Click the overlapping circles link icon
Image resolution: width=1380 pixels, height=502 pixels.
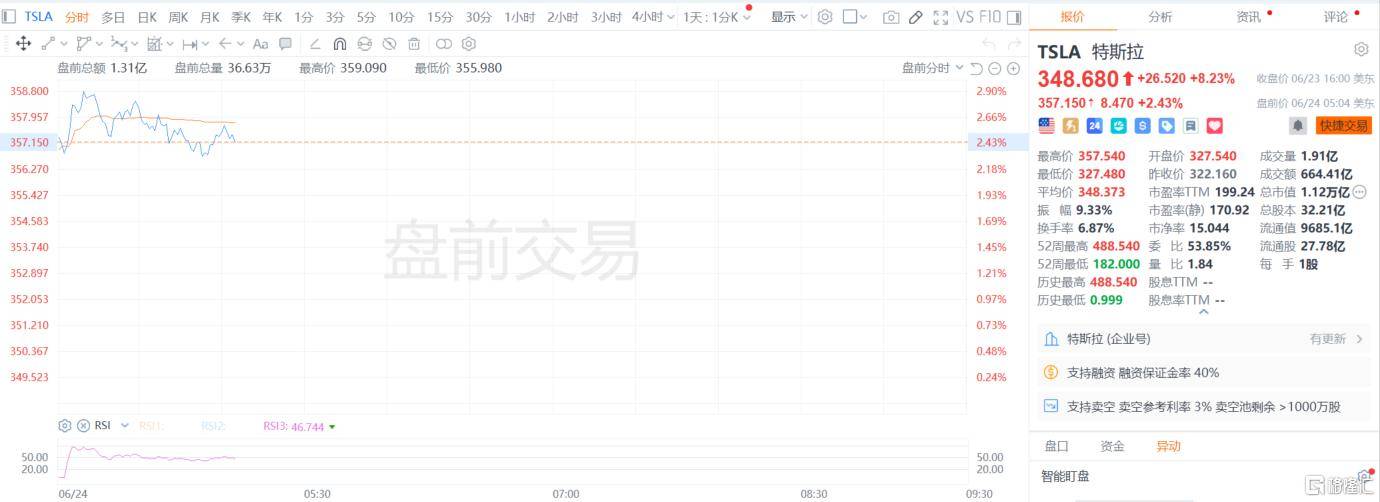point(444,43)
